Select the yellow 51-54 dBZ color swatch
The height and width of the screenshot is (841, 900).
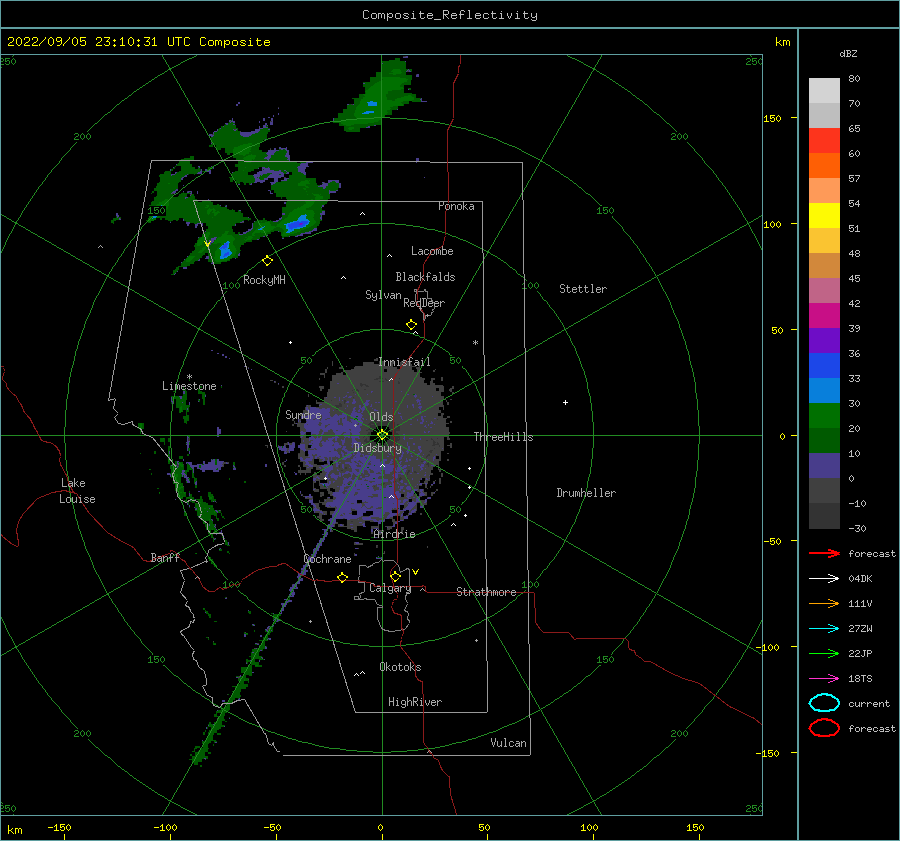tap(824, 216)
